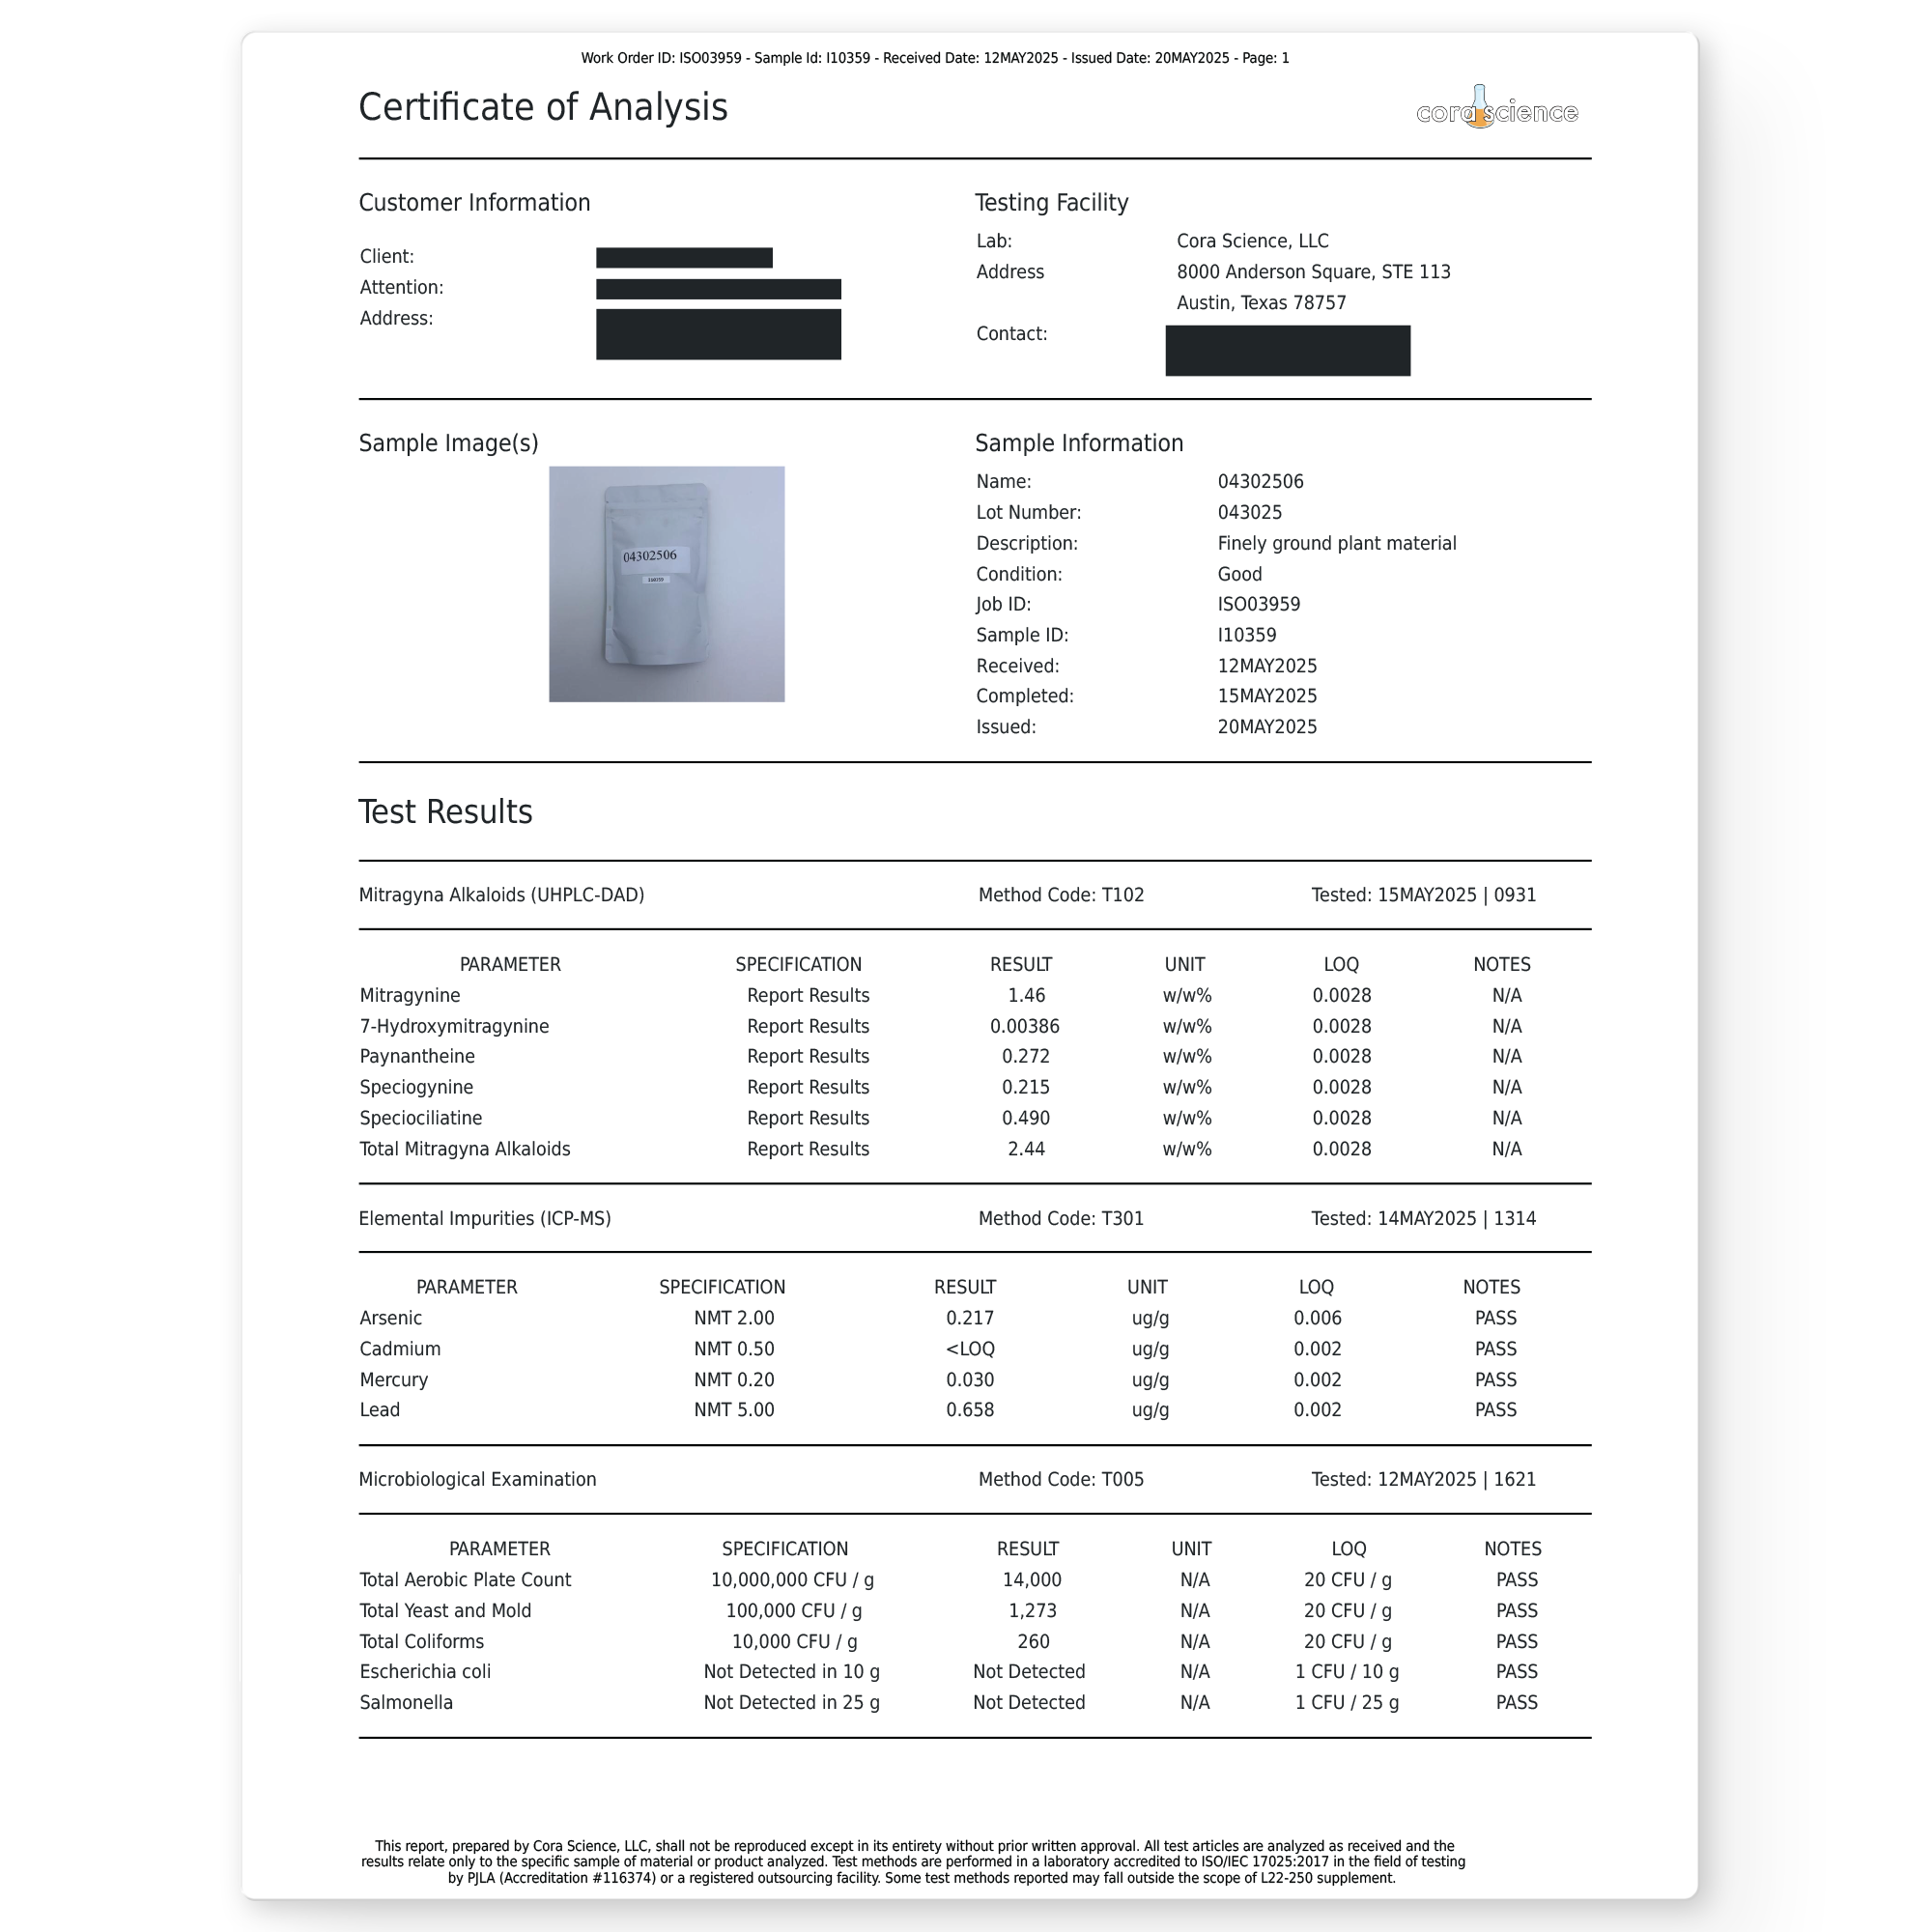The width and height of the screenshot is (1932, 1932).
Task: Click the Mitragynine result value 1.46
Action: click(x=1026, y=996)
